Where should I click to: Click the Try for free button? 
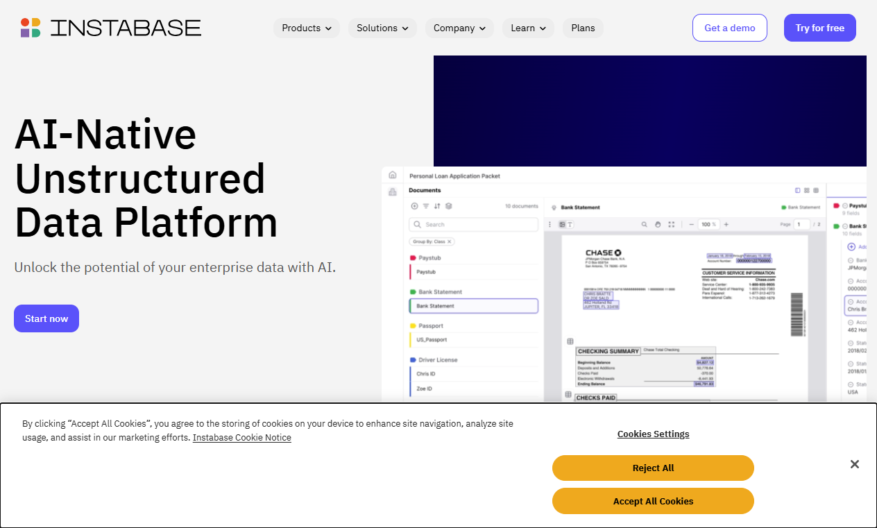(819, 28)
